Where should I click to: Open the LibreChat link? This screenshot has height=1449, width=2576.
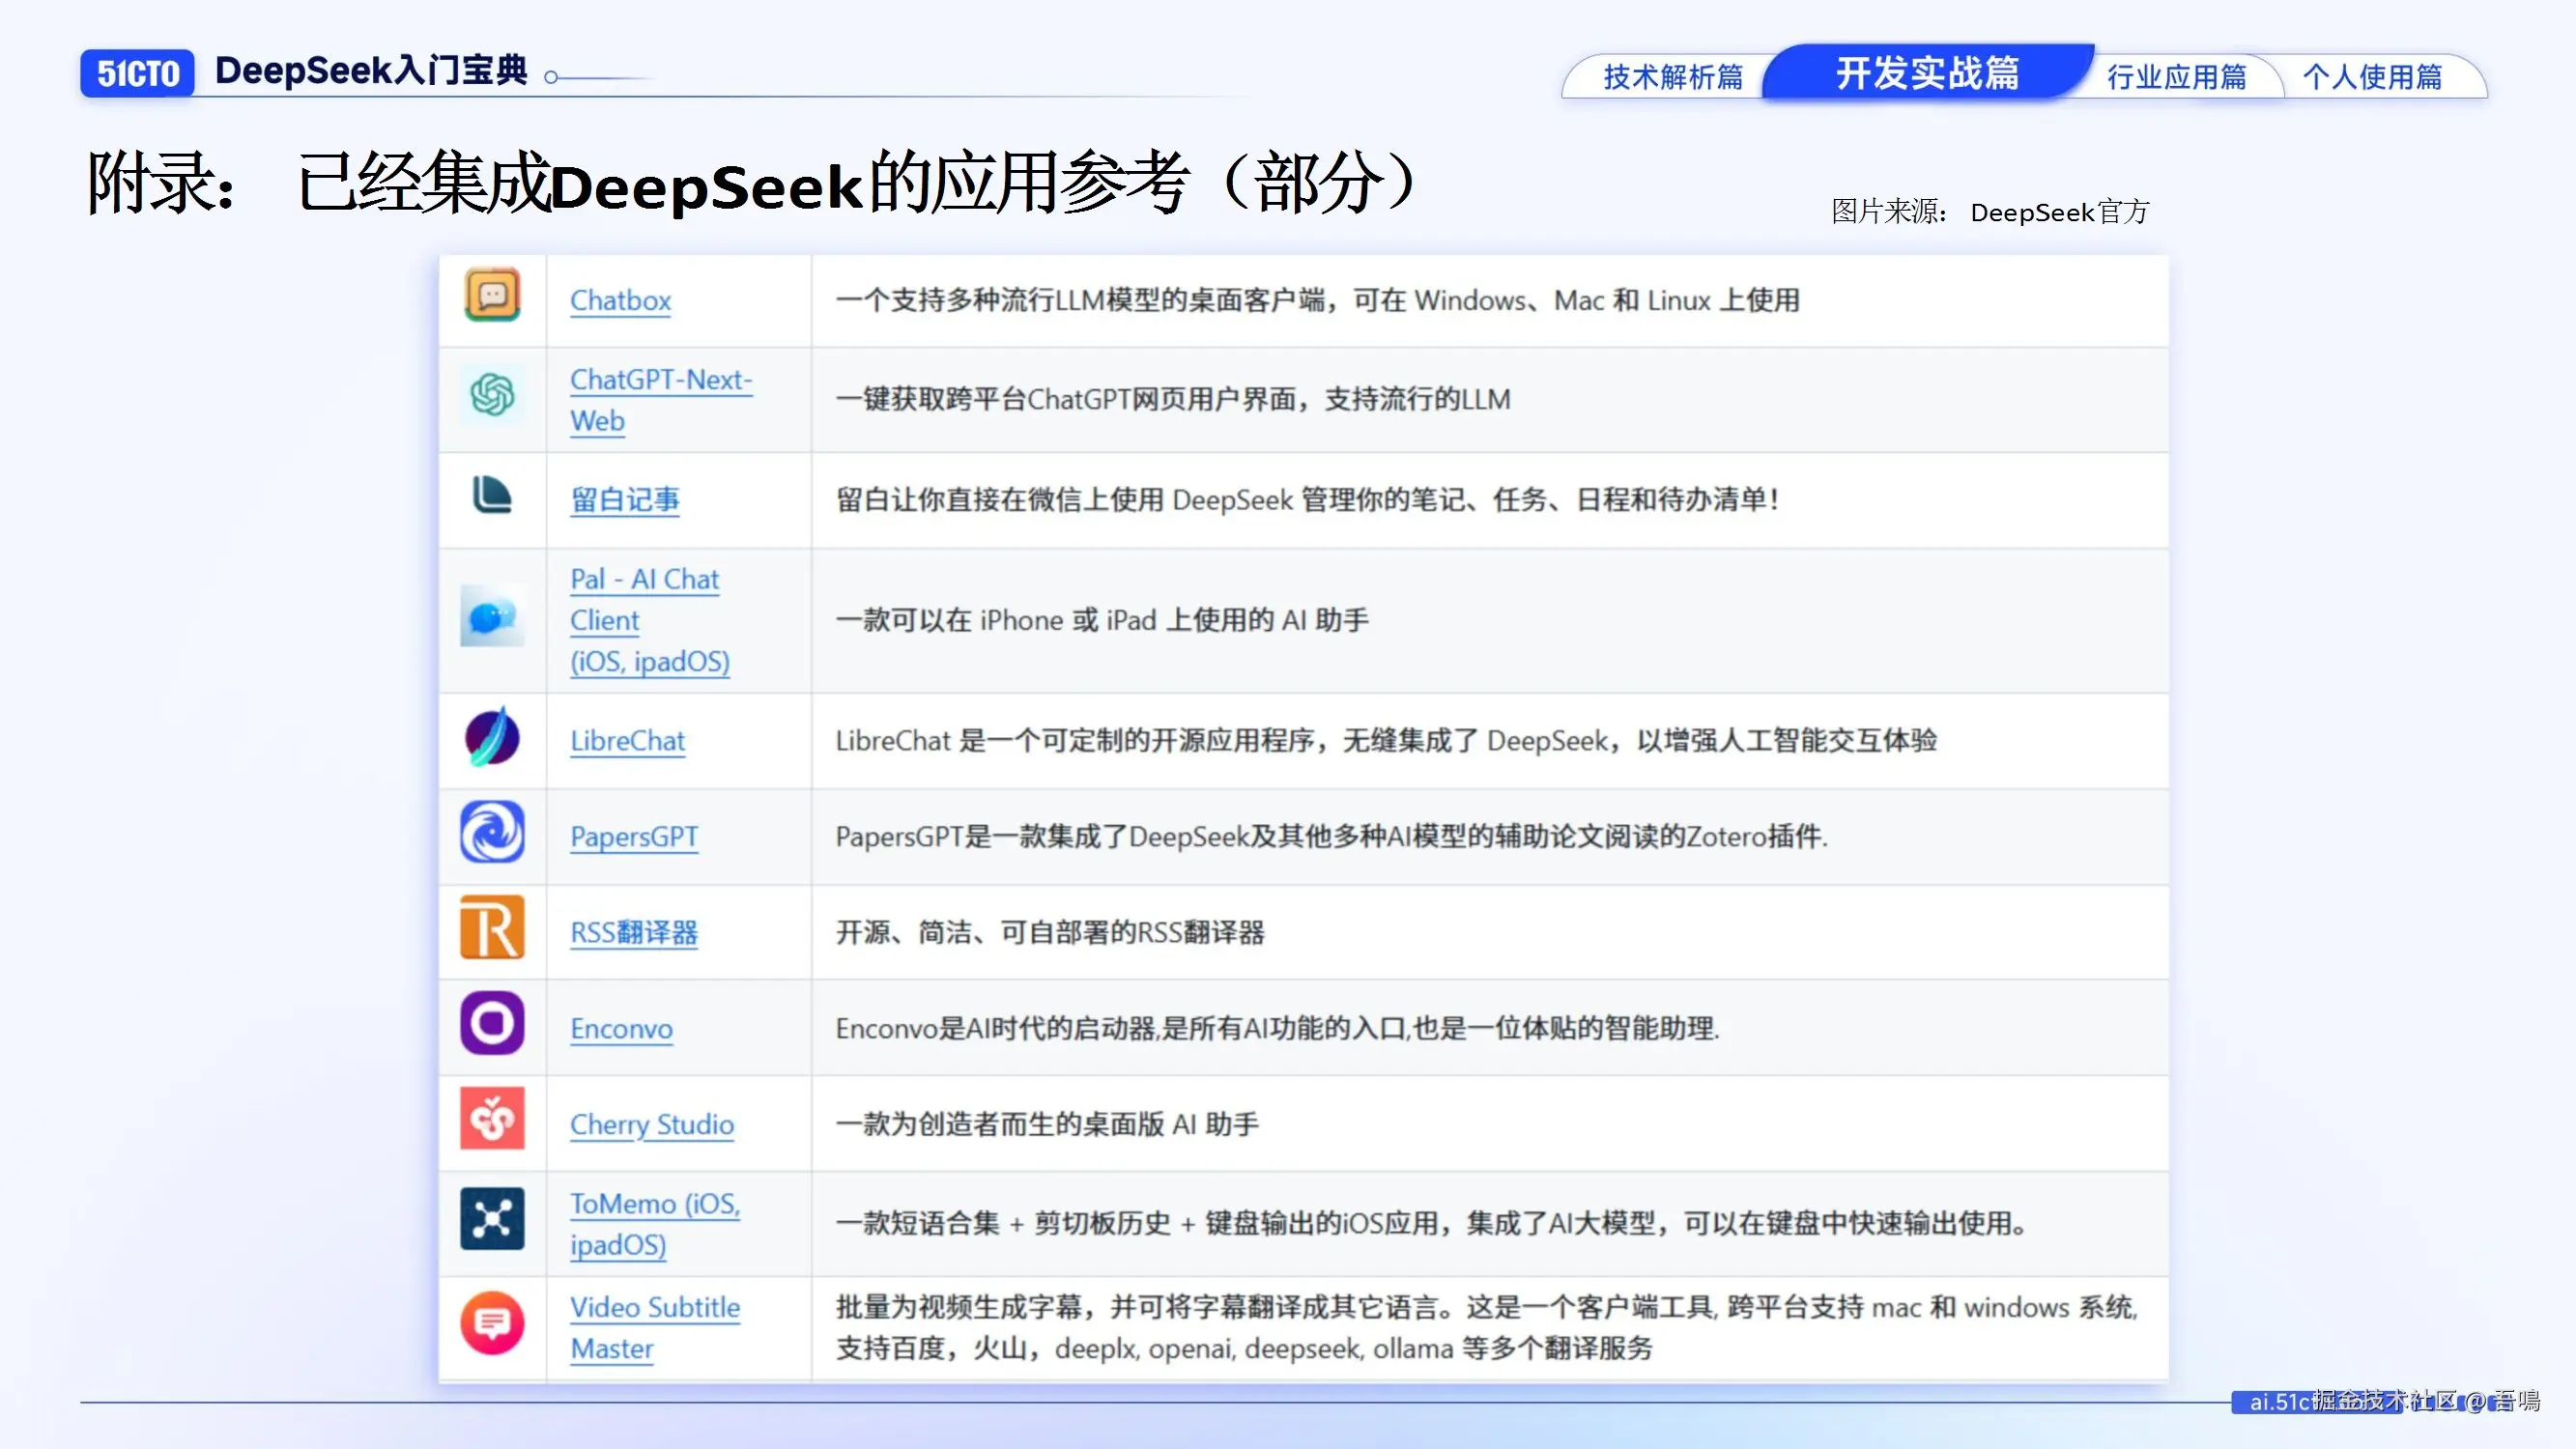click(x=627, y=741)
